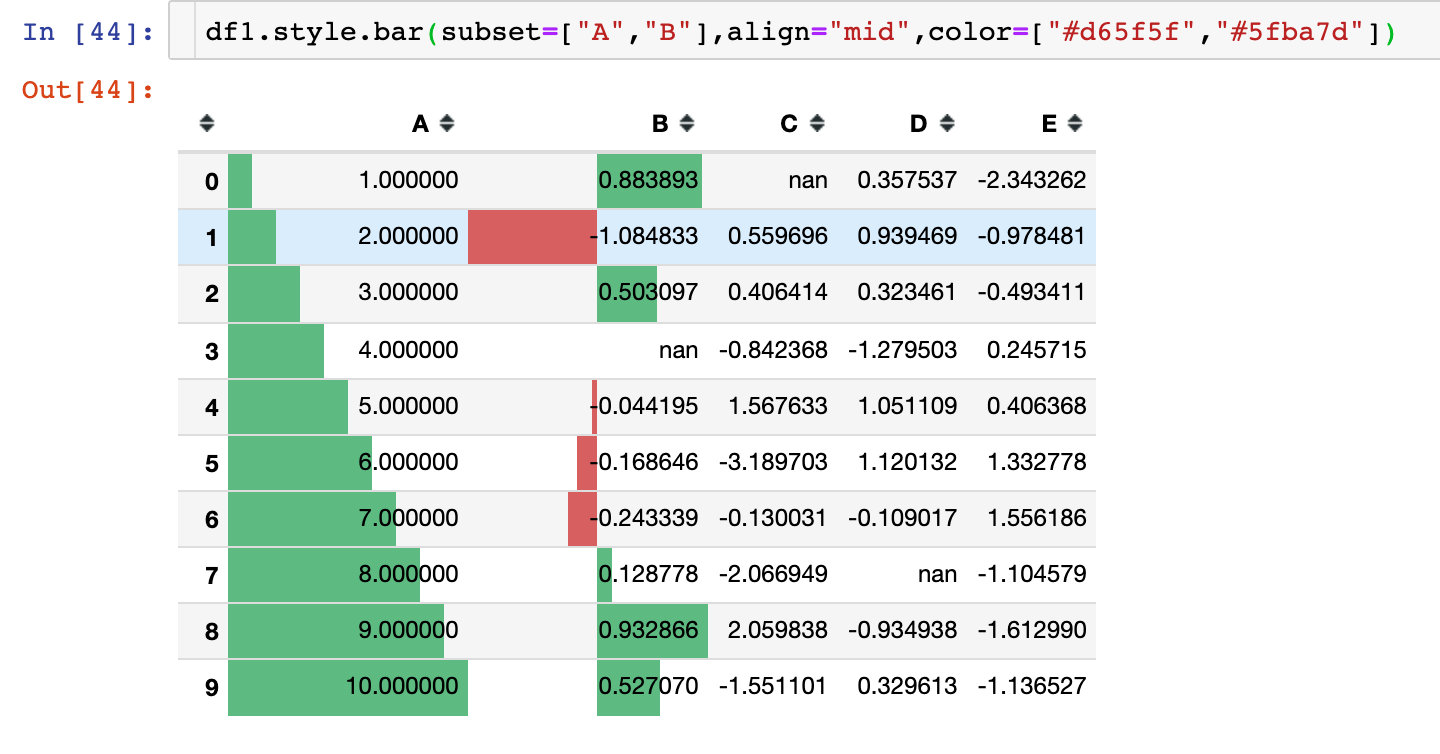Image resolution: width=1440 pixels, height=754 pixels.
Task: Click cell 0.559696 in column C
Action: (x=778, y=236)
